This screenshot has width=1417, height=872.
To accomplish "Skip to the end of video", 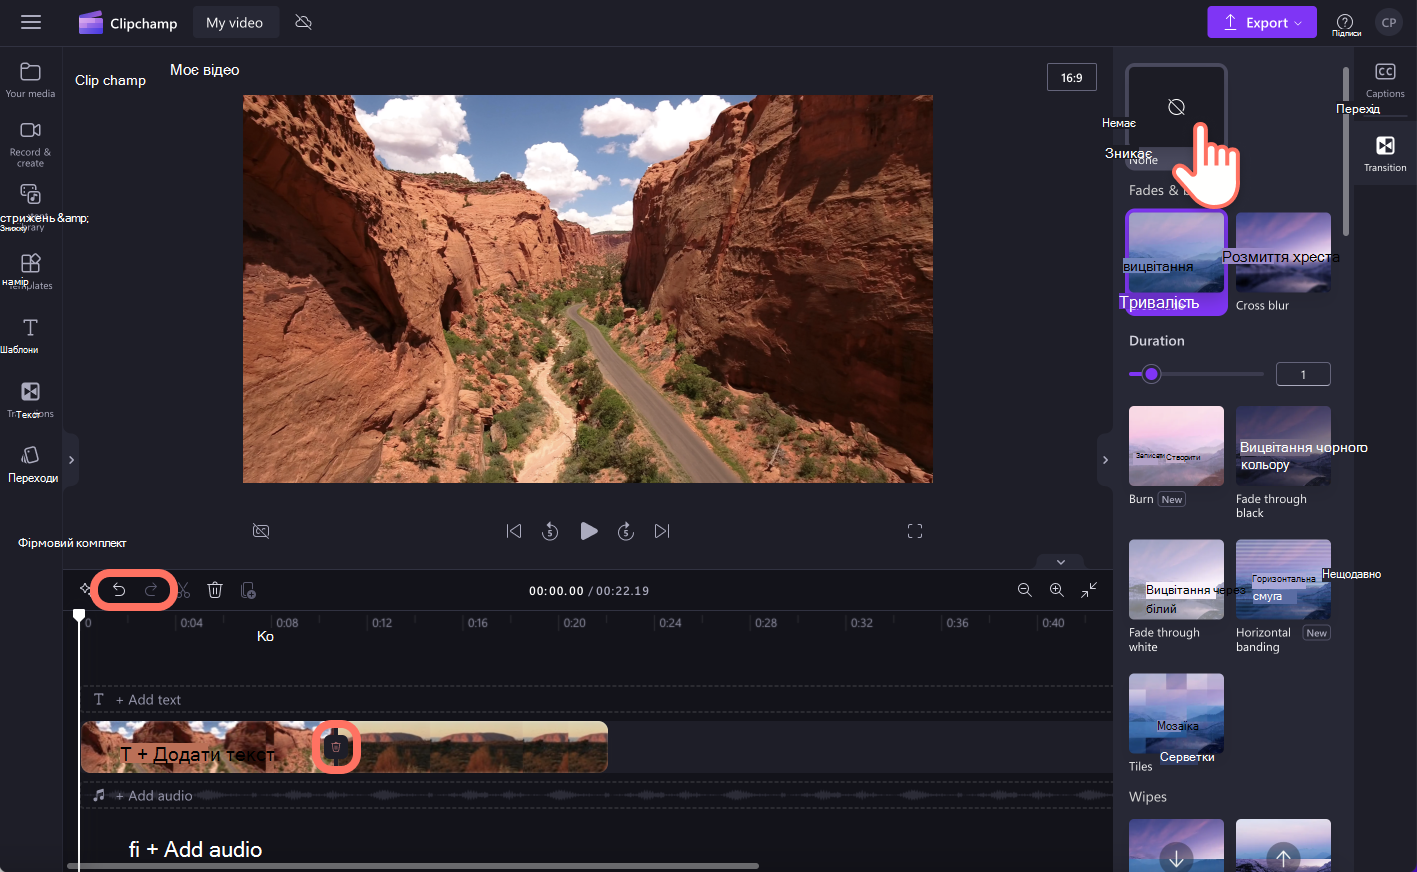I will click(662, 531).
